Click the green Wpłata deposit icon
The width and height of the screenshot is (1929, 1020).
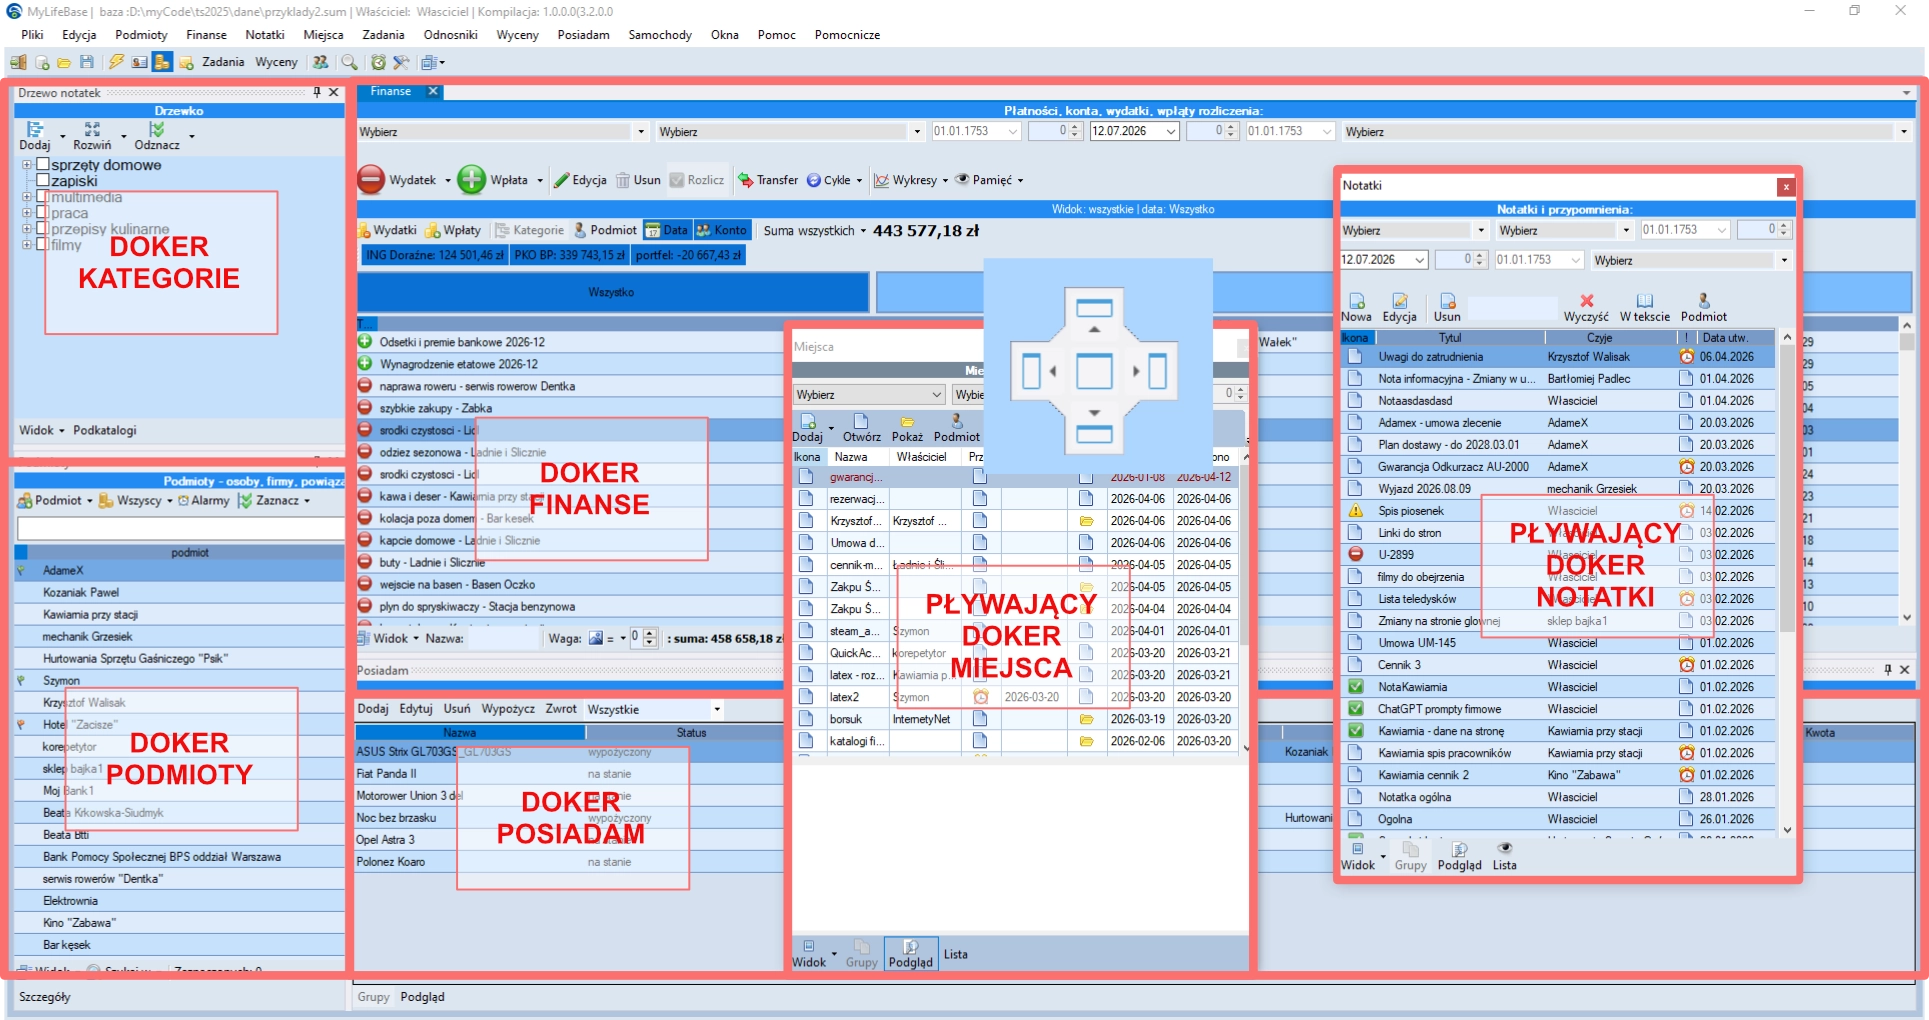471,180
